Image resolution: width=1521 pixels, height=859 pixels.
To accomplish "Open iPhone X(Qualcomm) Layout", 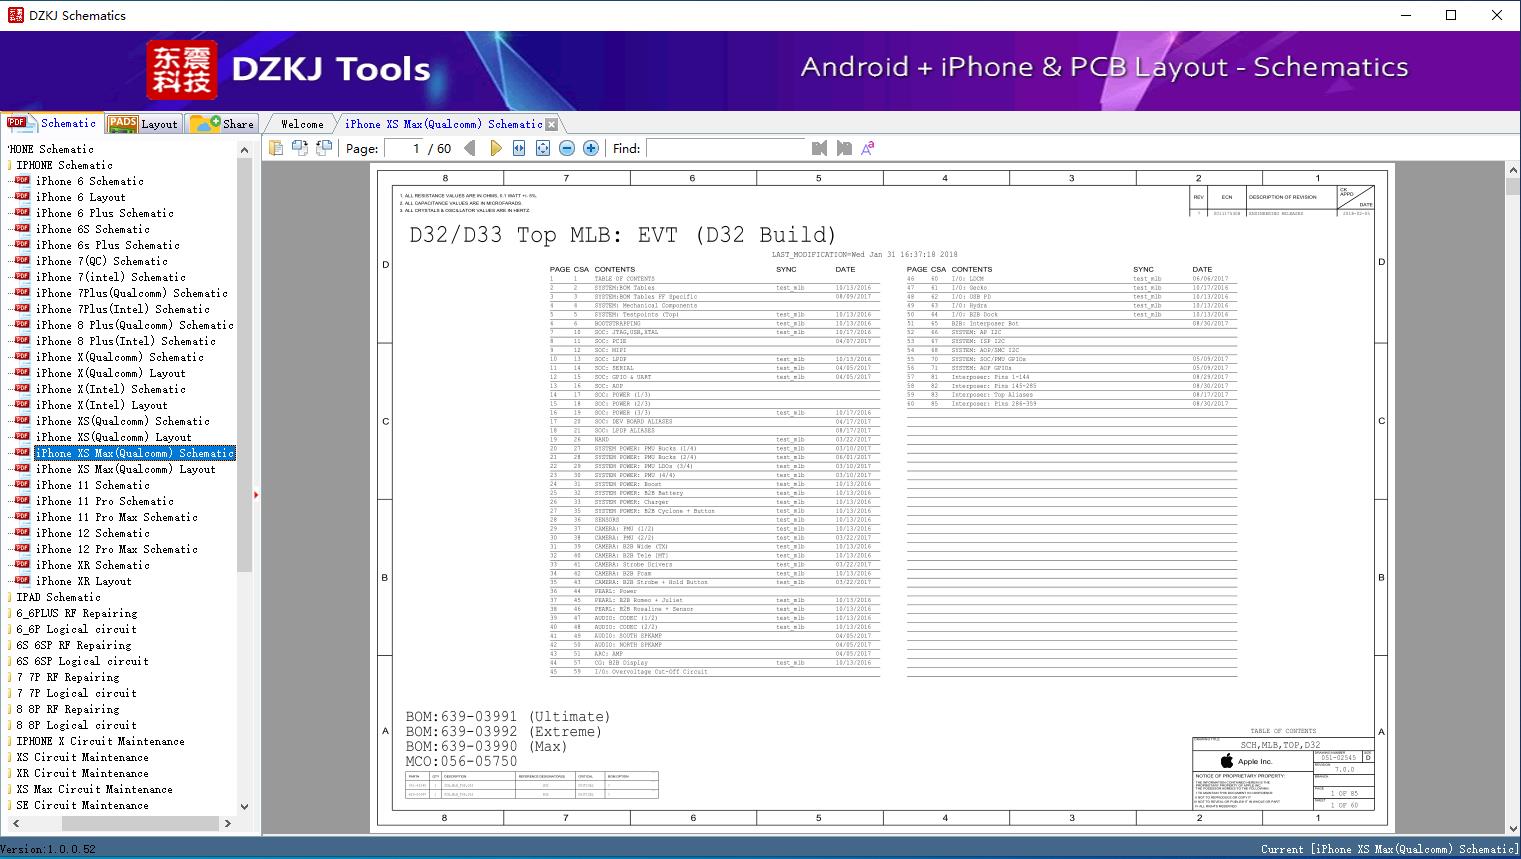I will click(x=111, y=373).
